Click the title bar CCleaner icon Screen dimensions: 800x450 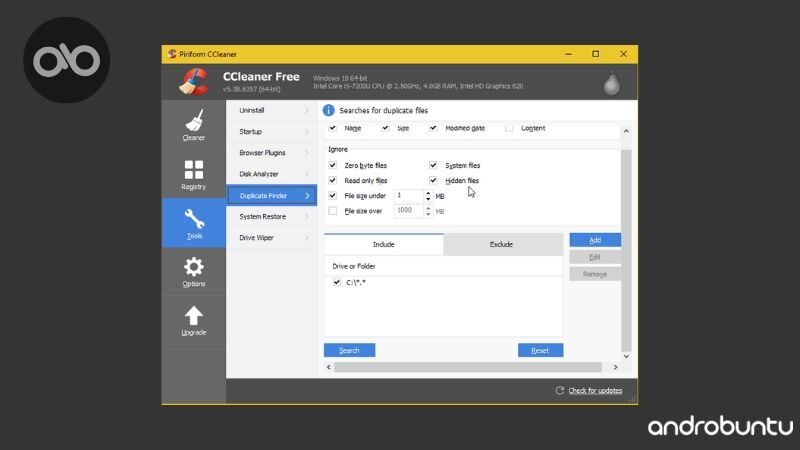(172, 54)
